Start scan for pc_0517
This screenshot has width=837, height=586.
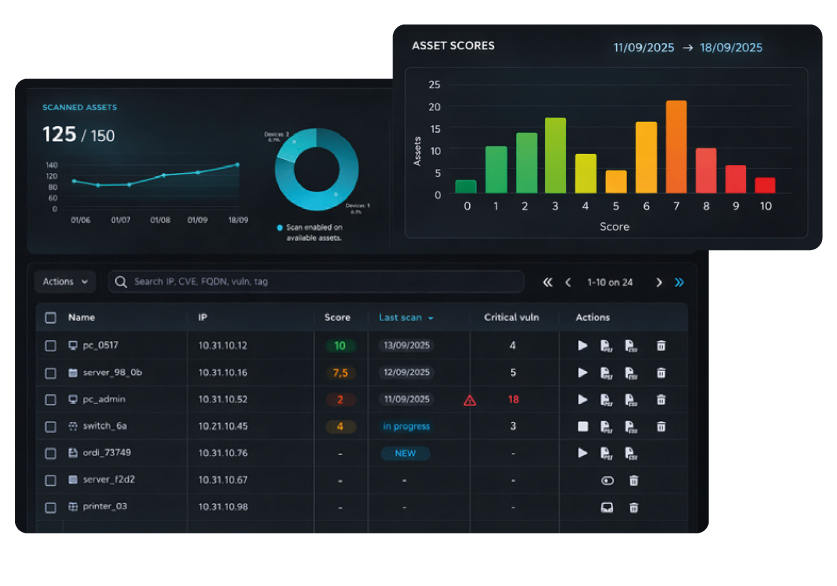click(583, 346)
